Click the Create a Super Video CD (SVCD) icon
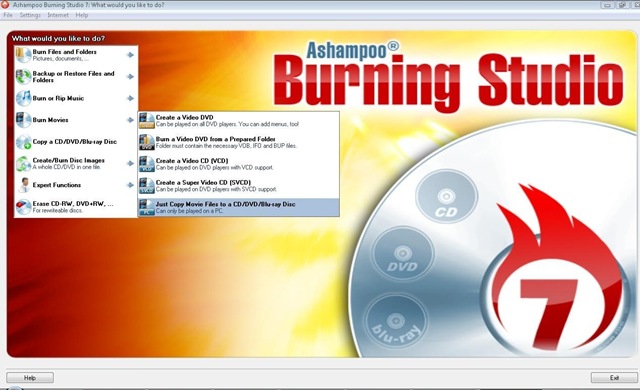This screenshot has height=390, width=640. tap(147, 186)
